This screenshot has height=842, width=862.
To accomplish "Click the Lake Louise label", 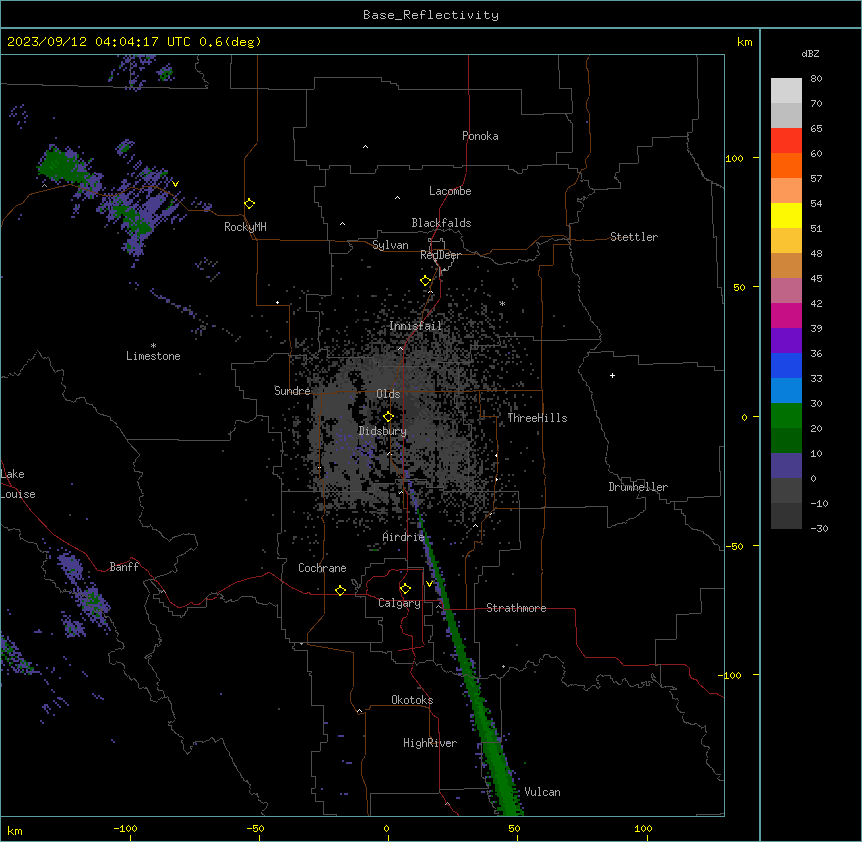I will tap(18, 484).
